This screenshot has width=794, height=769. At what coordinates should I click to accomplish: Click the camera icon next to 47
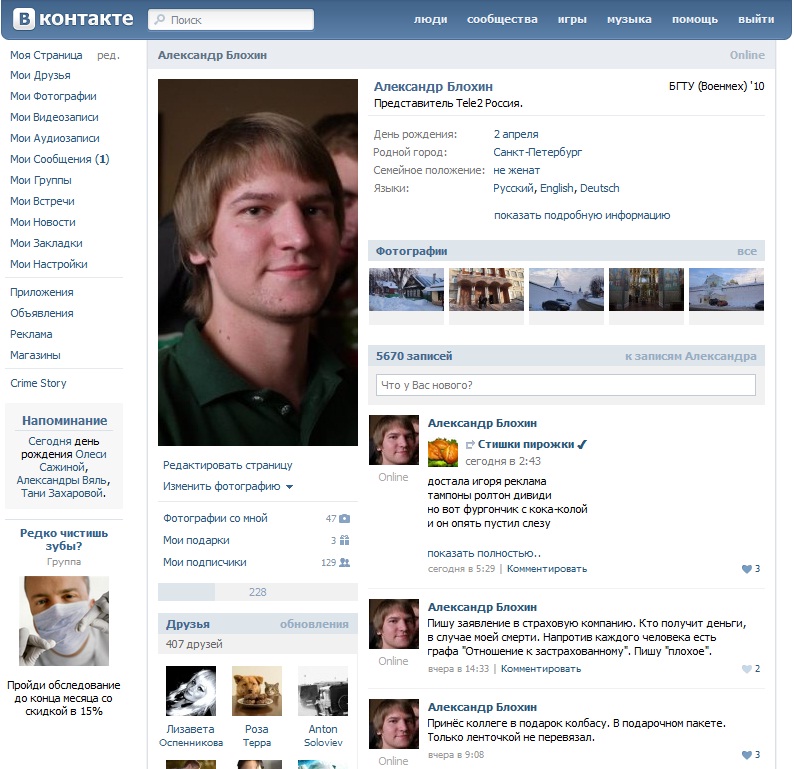(x=344, y=518)
